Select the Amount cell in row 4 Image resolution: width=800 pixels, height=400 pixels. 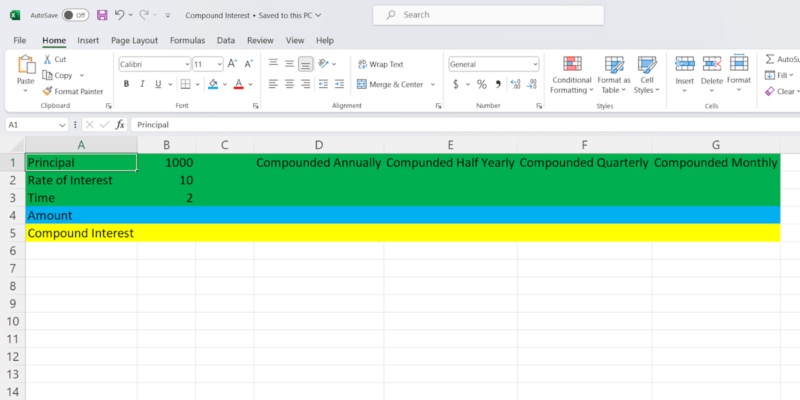click(81, 215)
